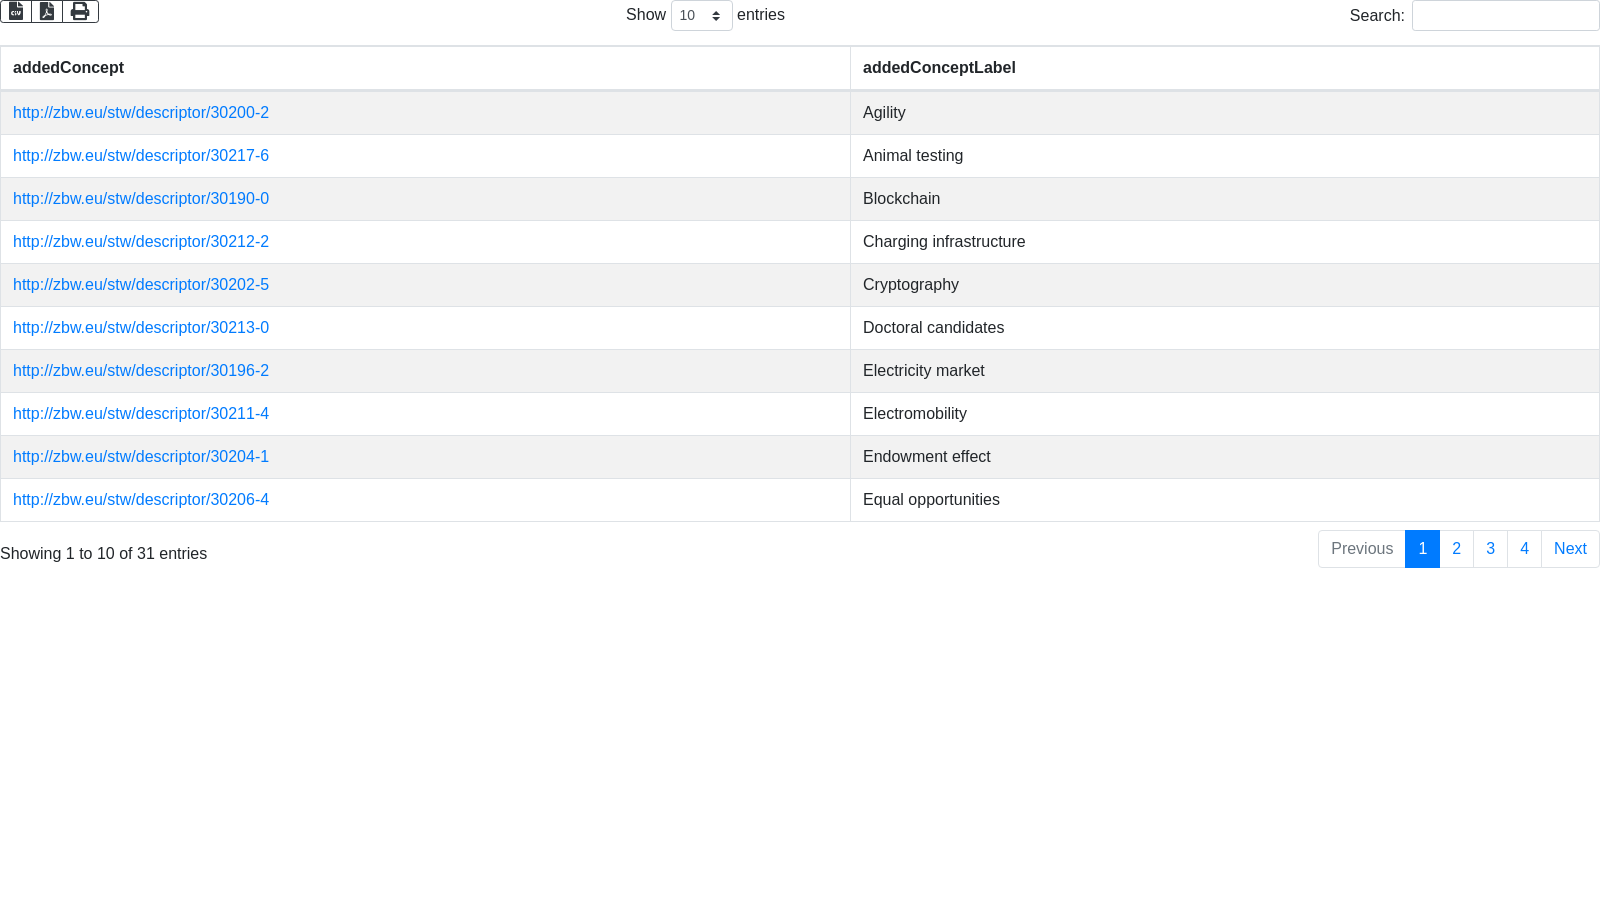Sort by addedConcept column header
This screenshot has width=1600, height=900.
(x=68, y=68)
